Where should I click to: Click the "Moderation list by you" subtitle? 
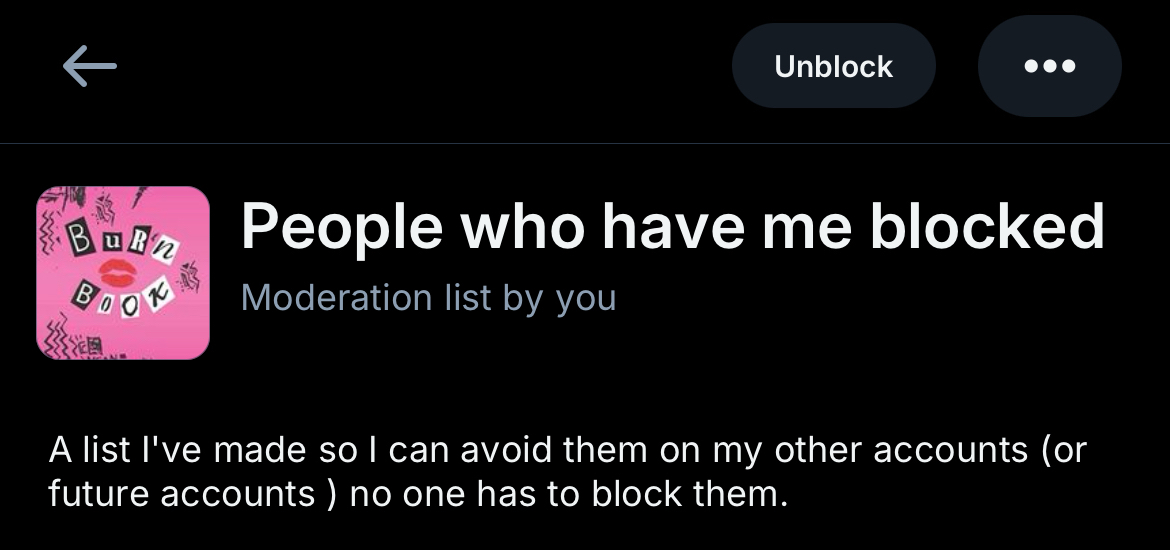pos(428,298)
